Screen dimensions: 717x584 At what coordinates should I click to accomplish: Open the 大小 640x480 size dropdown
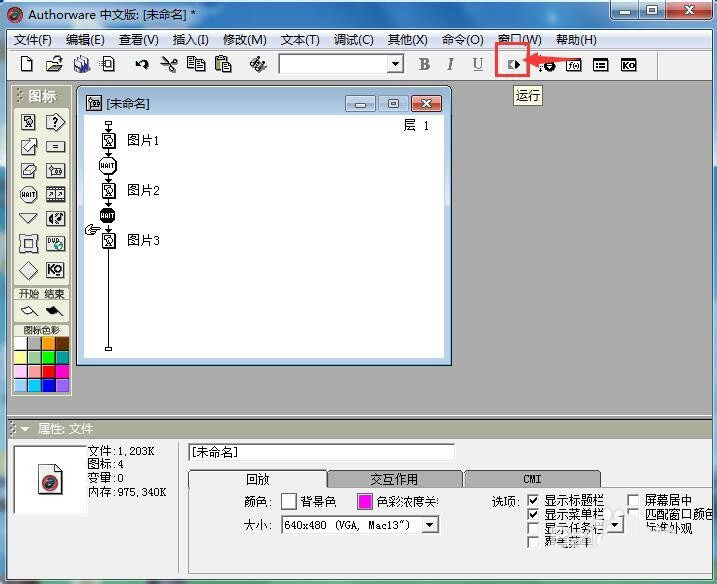[429, 525]
